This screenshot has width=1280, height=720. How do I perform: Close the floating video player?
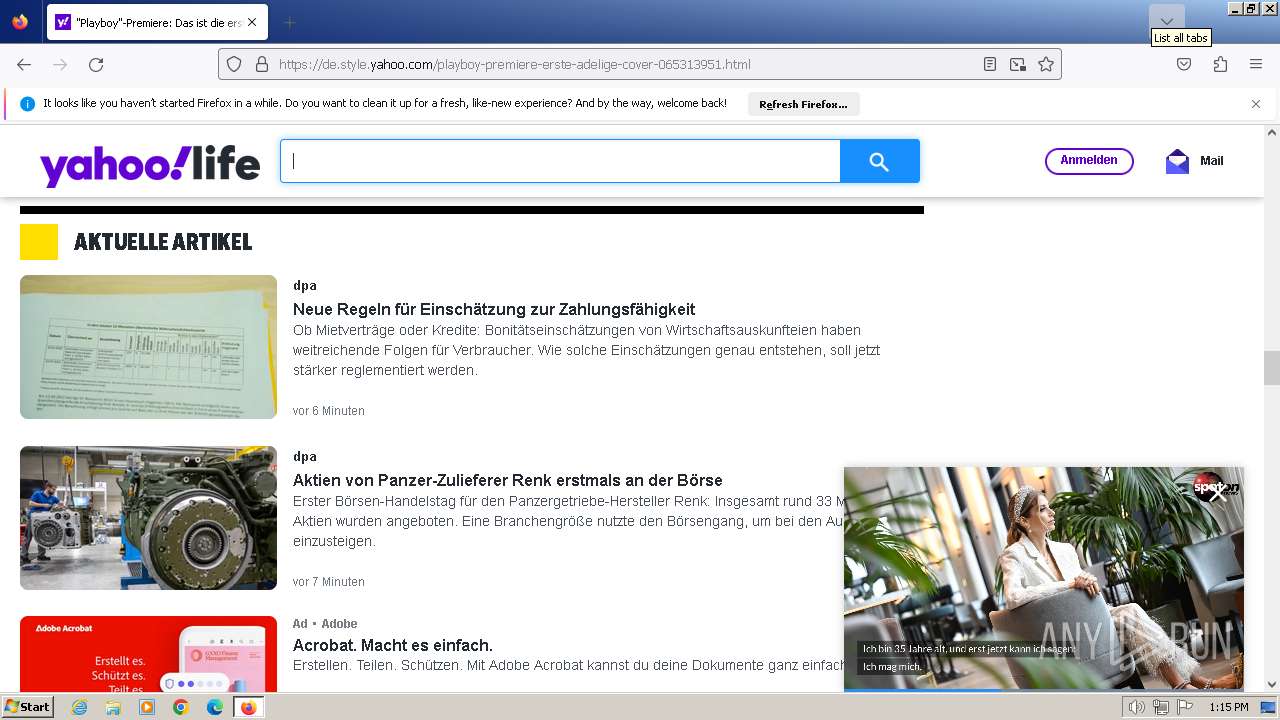(1216, 492)
